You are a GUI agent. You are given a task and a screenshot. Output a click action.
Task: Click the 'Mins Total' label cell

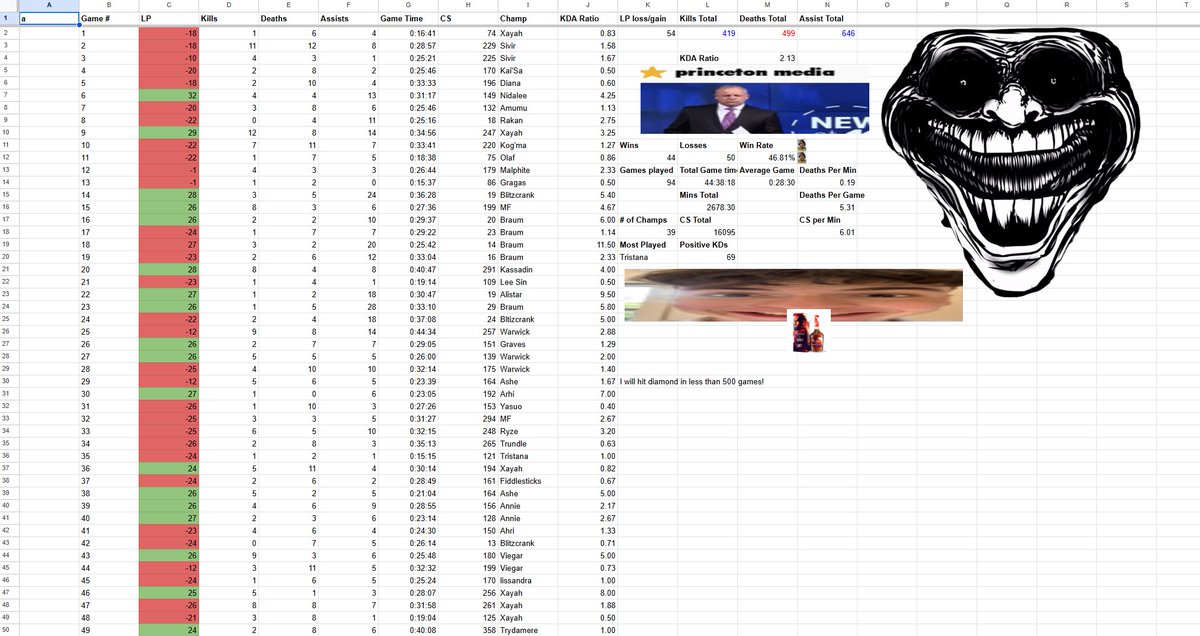point(707,195)
